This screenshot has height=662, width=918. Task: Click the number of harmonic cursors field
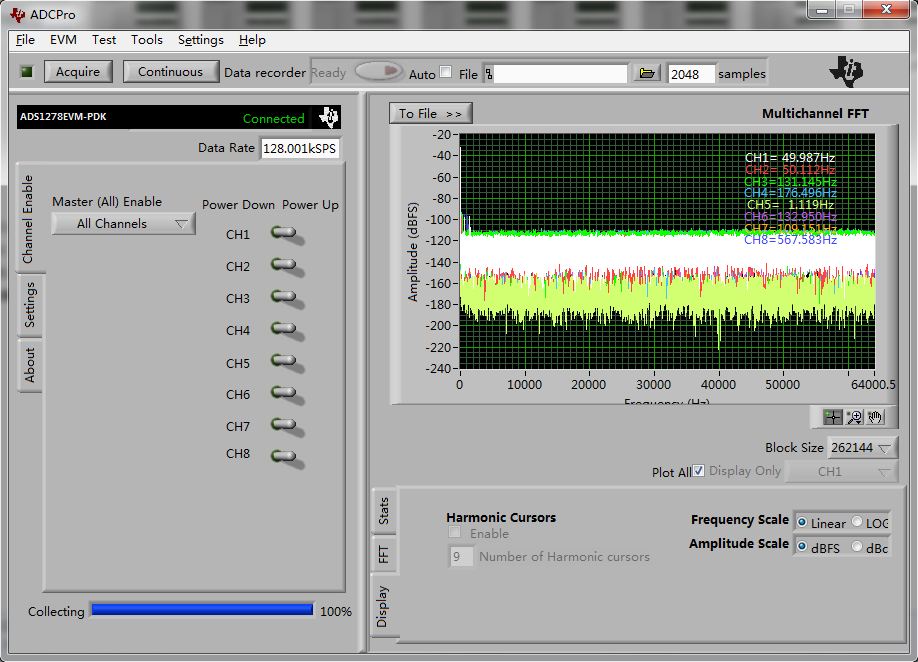(460, 557)
